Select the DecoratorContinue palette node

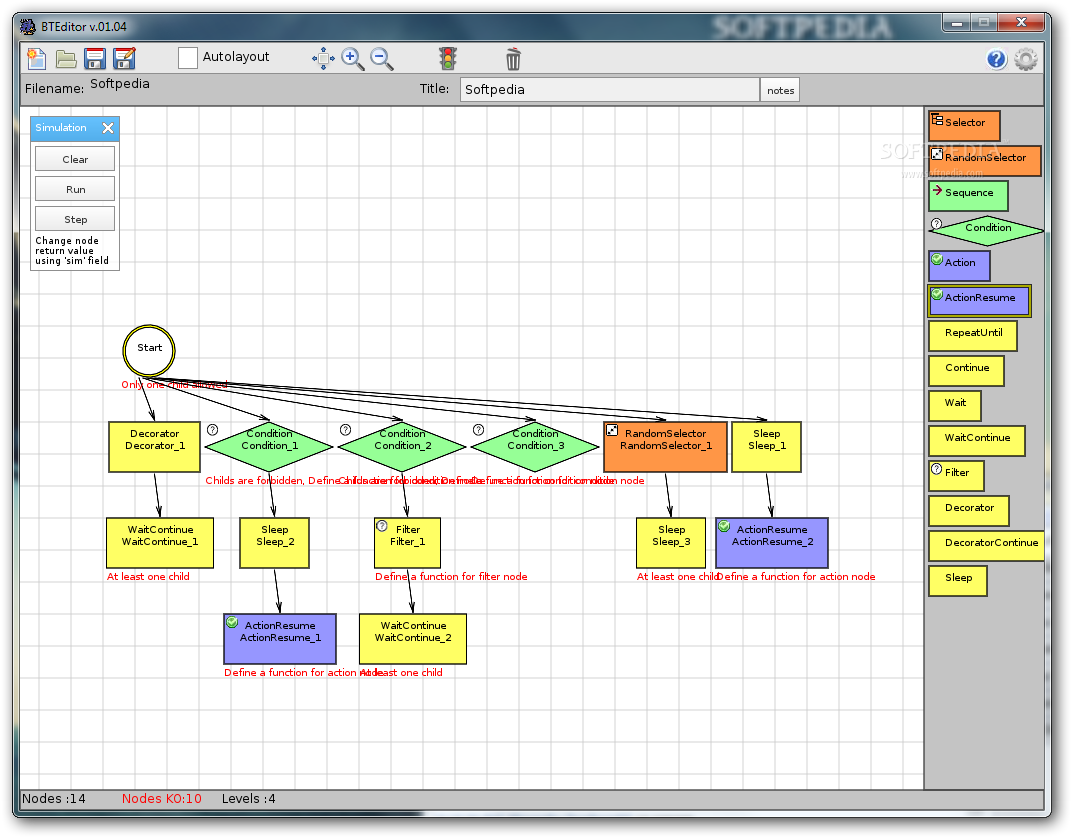click(x=987, y=545)
